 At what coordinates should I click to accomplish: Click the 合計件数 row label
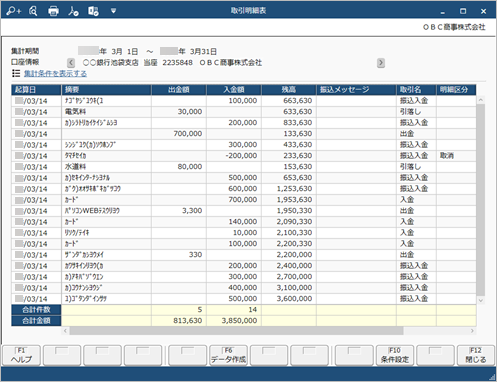click(36, 310)
